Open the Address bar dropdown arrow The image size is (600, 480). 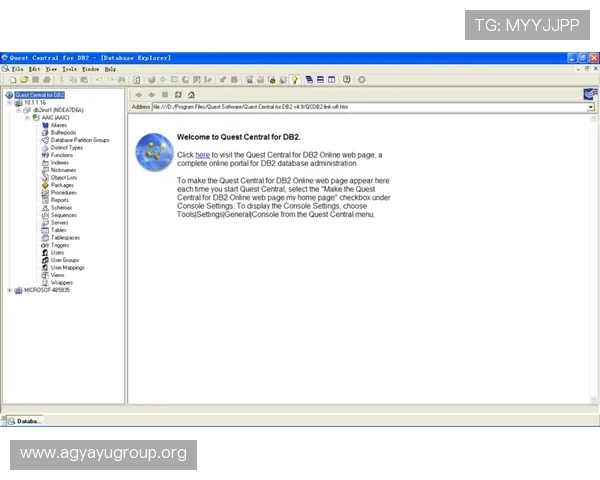[591, 106]
